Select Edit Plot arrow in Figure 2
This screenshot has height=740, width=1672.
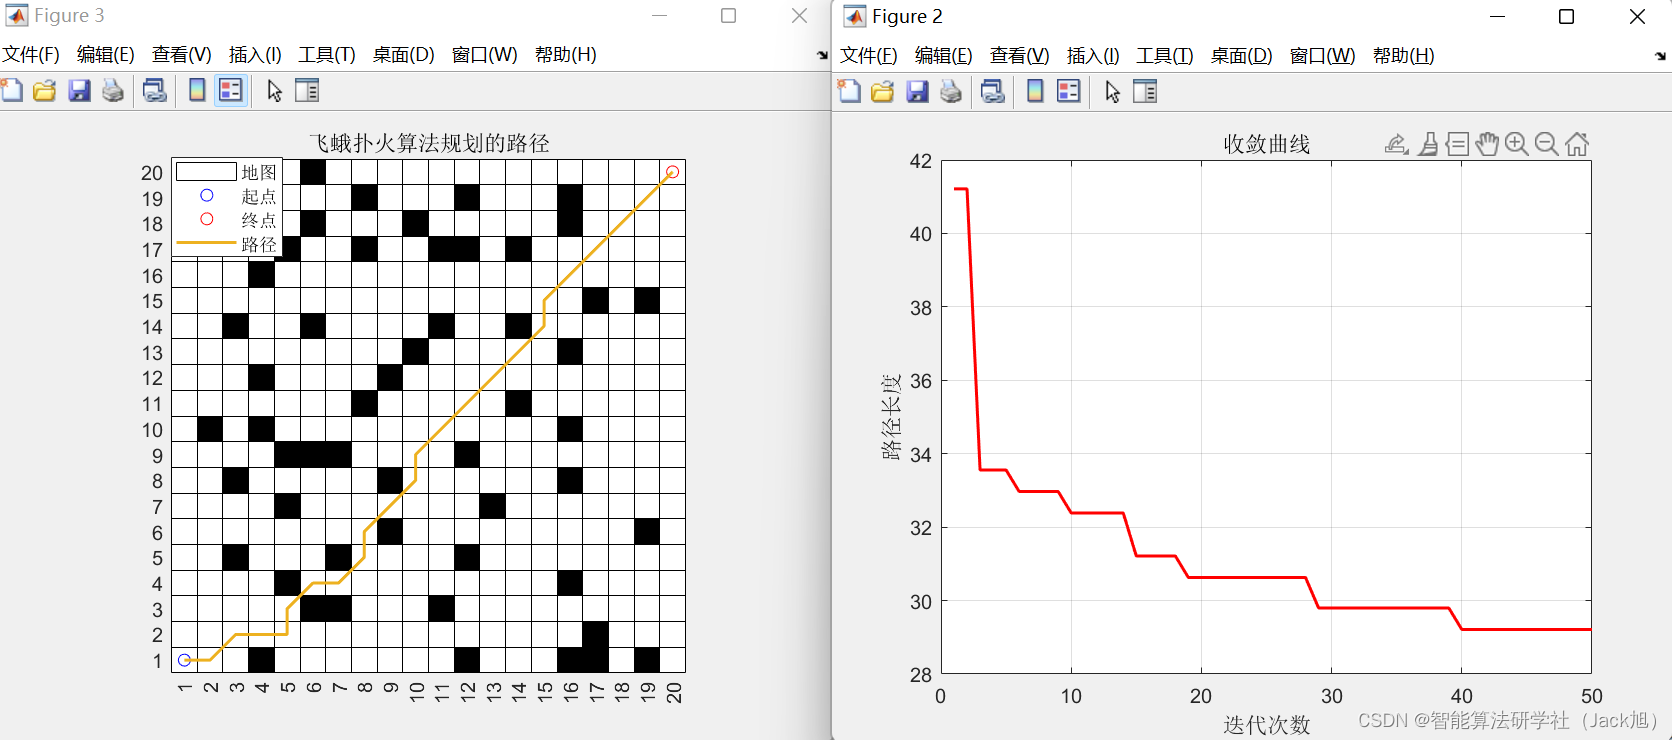click(x=1112, y=92)
